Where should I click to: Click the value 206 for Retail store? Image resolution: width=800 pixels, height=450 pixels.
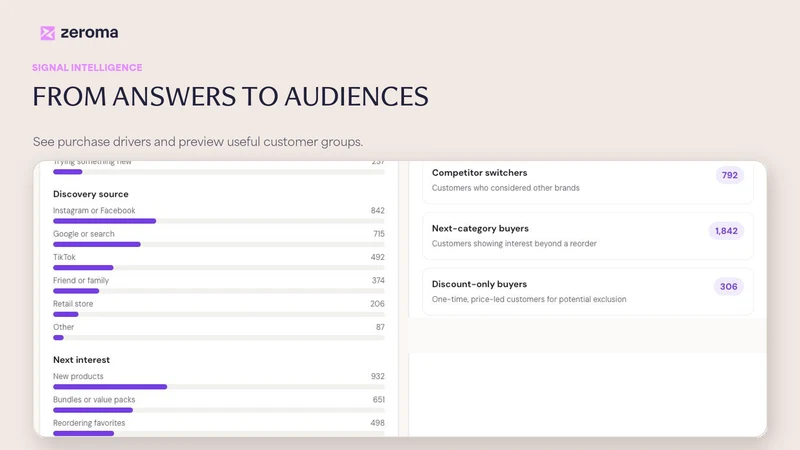tap(377, 304)
